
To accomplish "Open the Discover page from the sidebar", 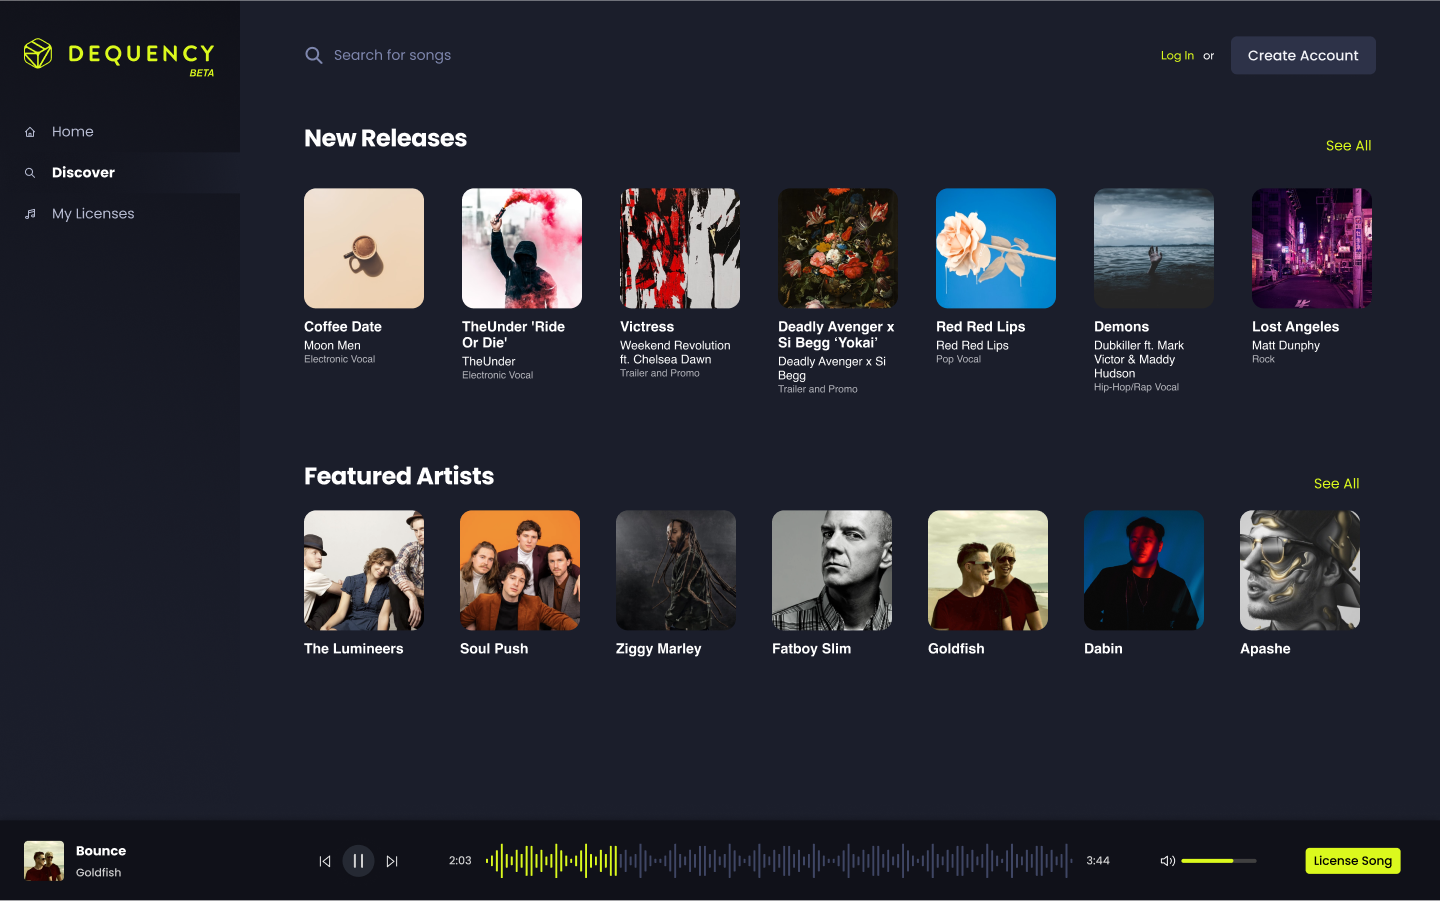I will point(83,173).
